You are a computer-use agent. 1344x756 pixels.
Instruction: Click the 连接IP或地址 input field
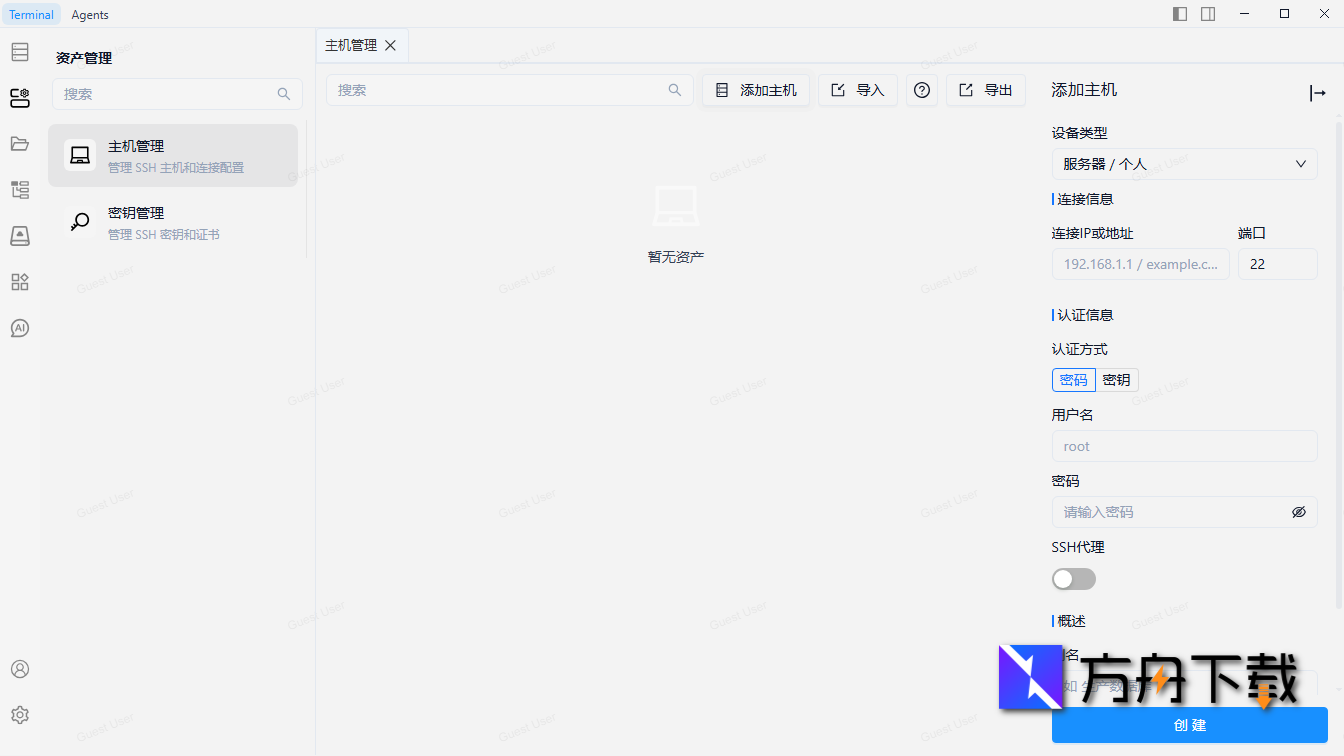tap(1141, 264)
